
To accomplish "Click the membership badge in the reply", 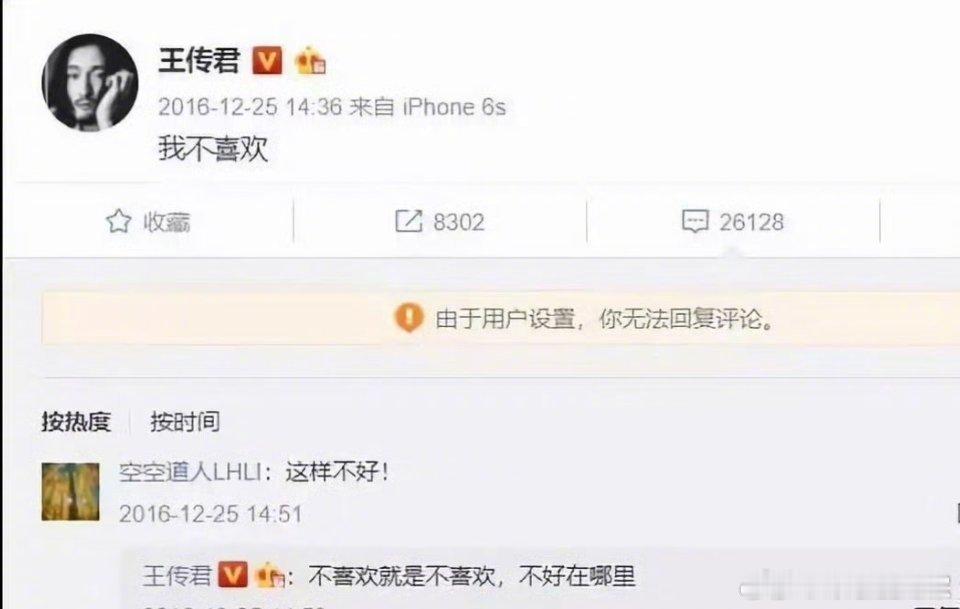I will click(x=270, y=576).
